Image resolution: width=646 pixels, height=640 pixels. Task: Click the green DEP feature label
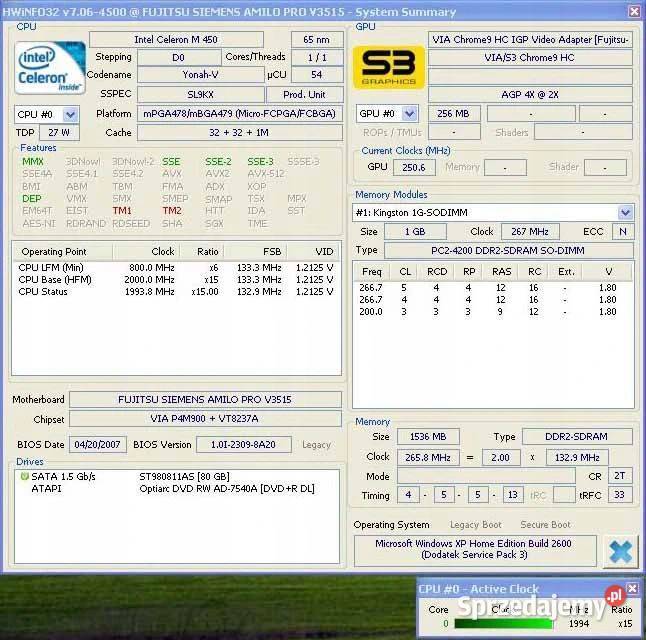[32, 199]
